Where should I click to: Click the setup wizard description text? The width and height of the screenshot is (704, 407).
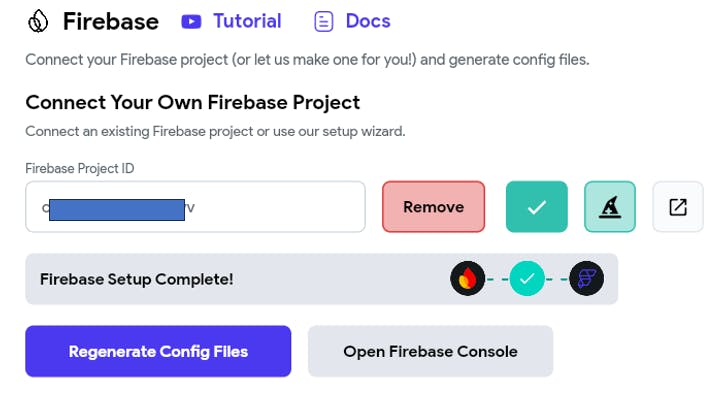(215, 131)
